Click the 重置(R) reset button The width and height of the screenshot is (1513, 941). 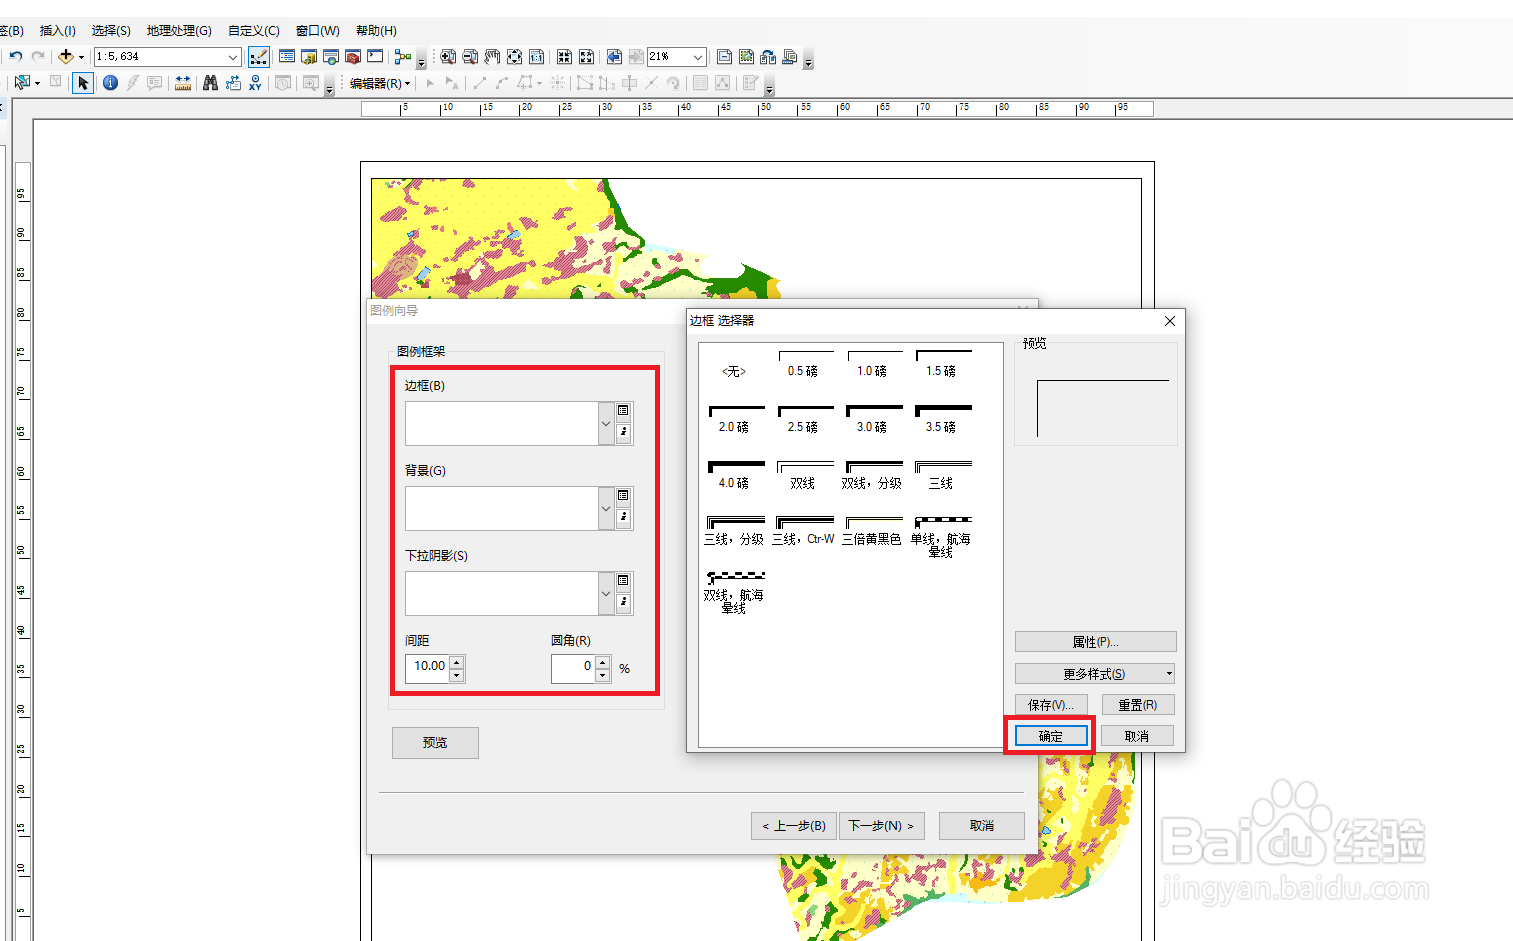1138,705
